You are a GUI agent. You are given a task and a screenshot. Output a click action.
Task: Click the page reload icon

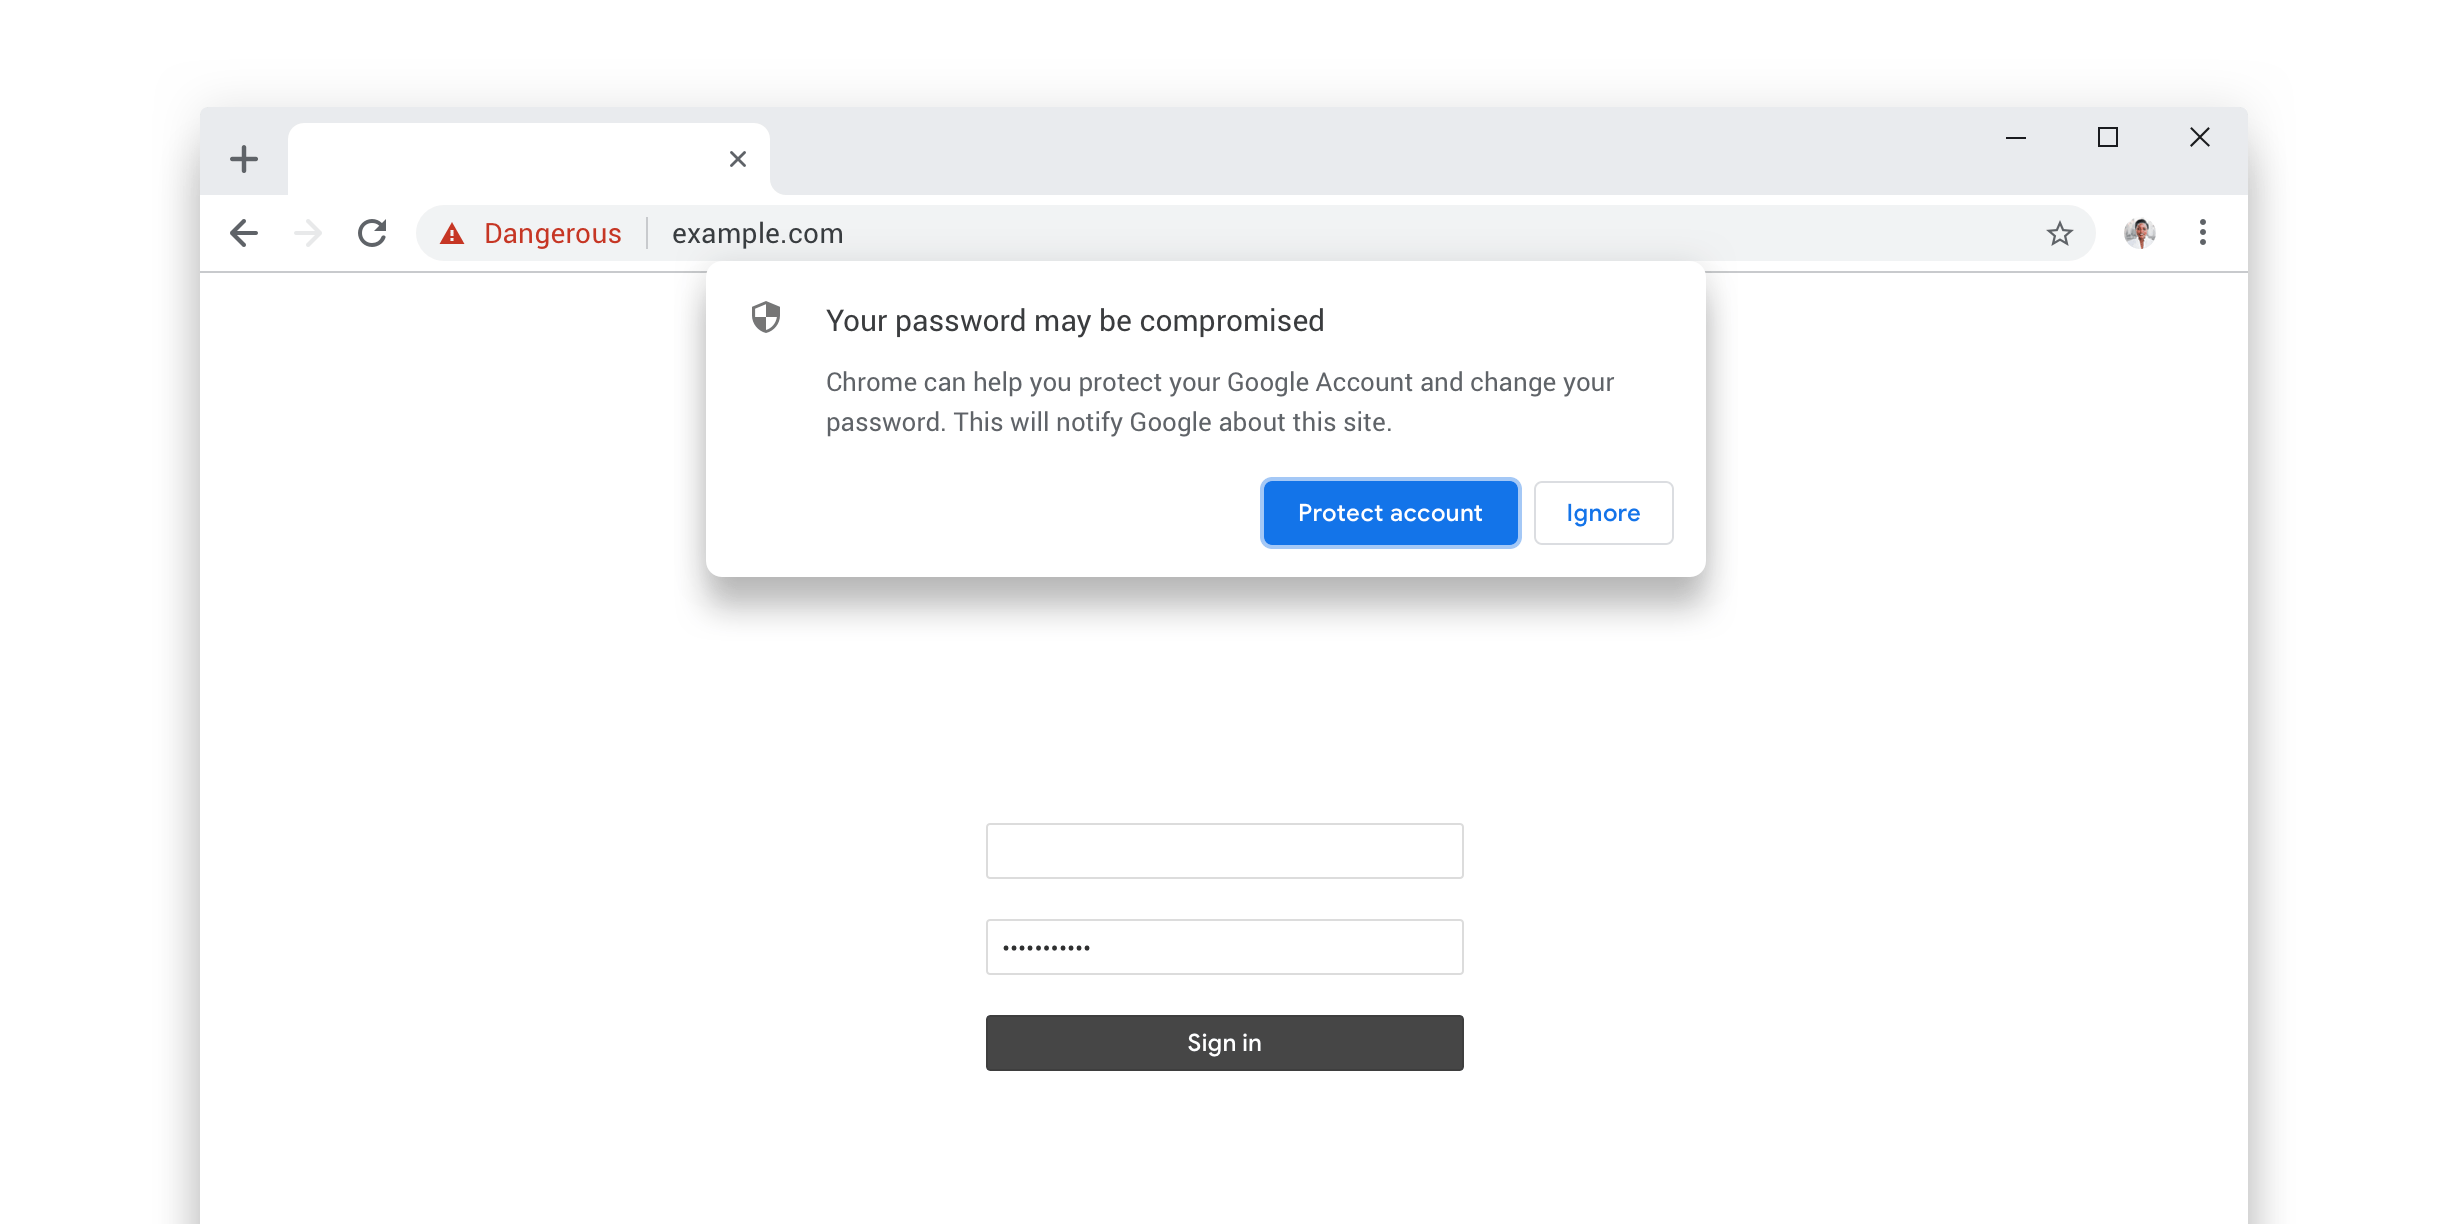coord(372,234)
